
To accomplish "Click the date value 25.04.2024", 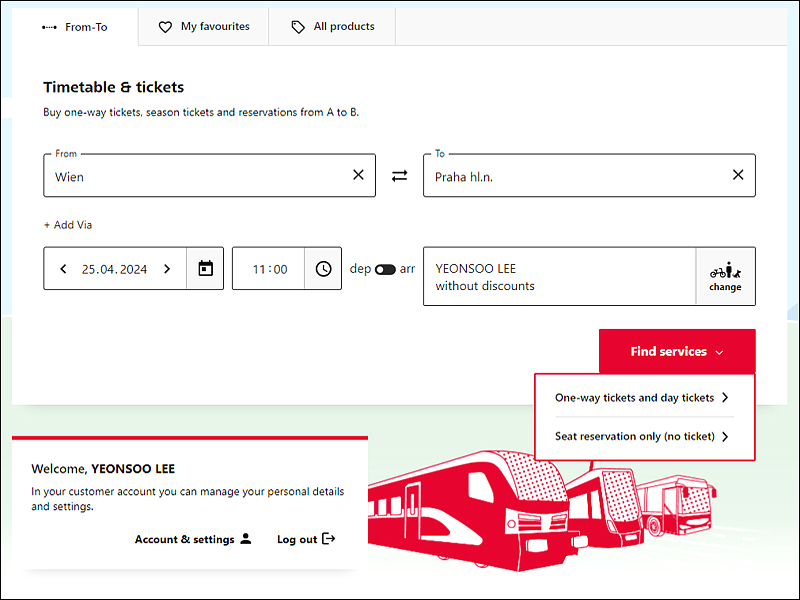I will pos(114,269).
